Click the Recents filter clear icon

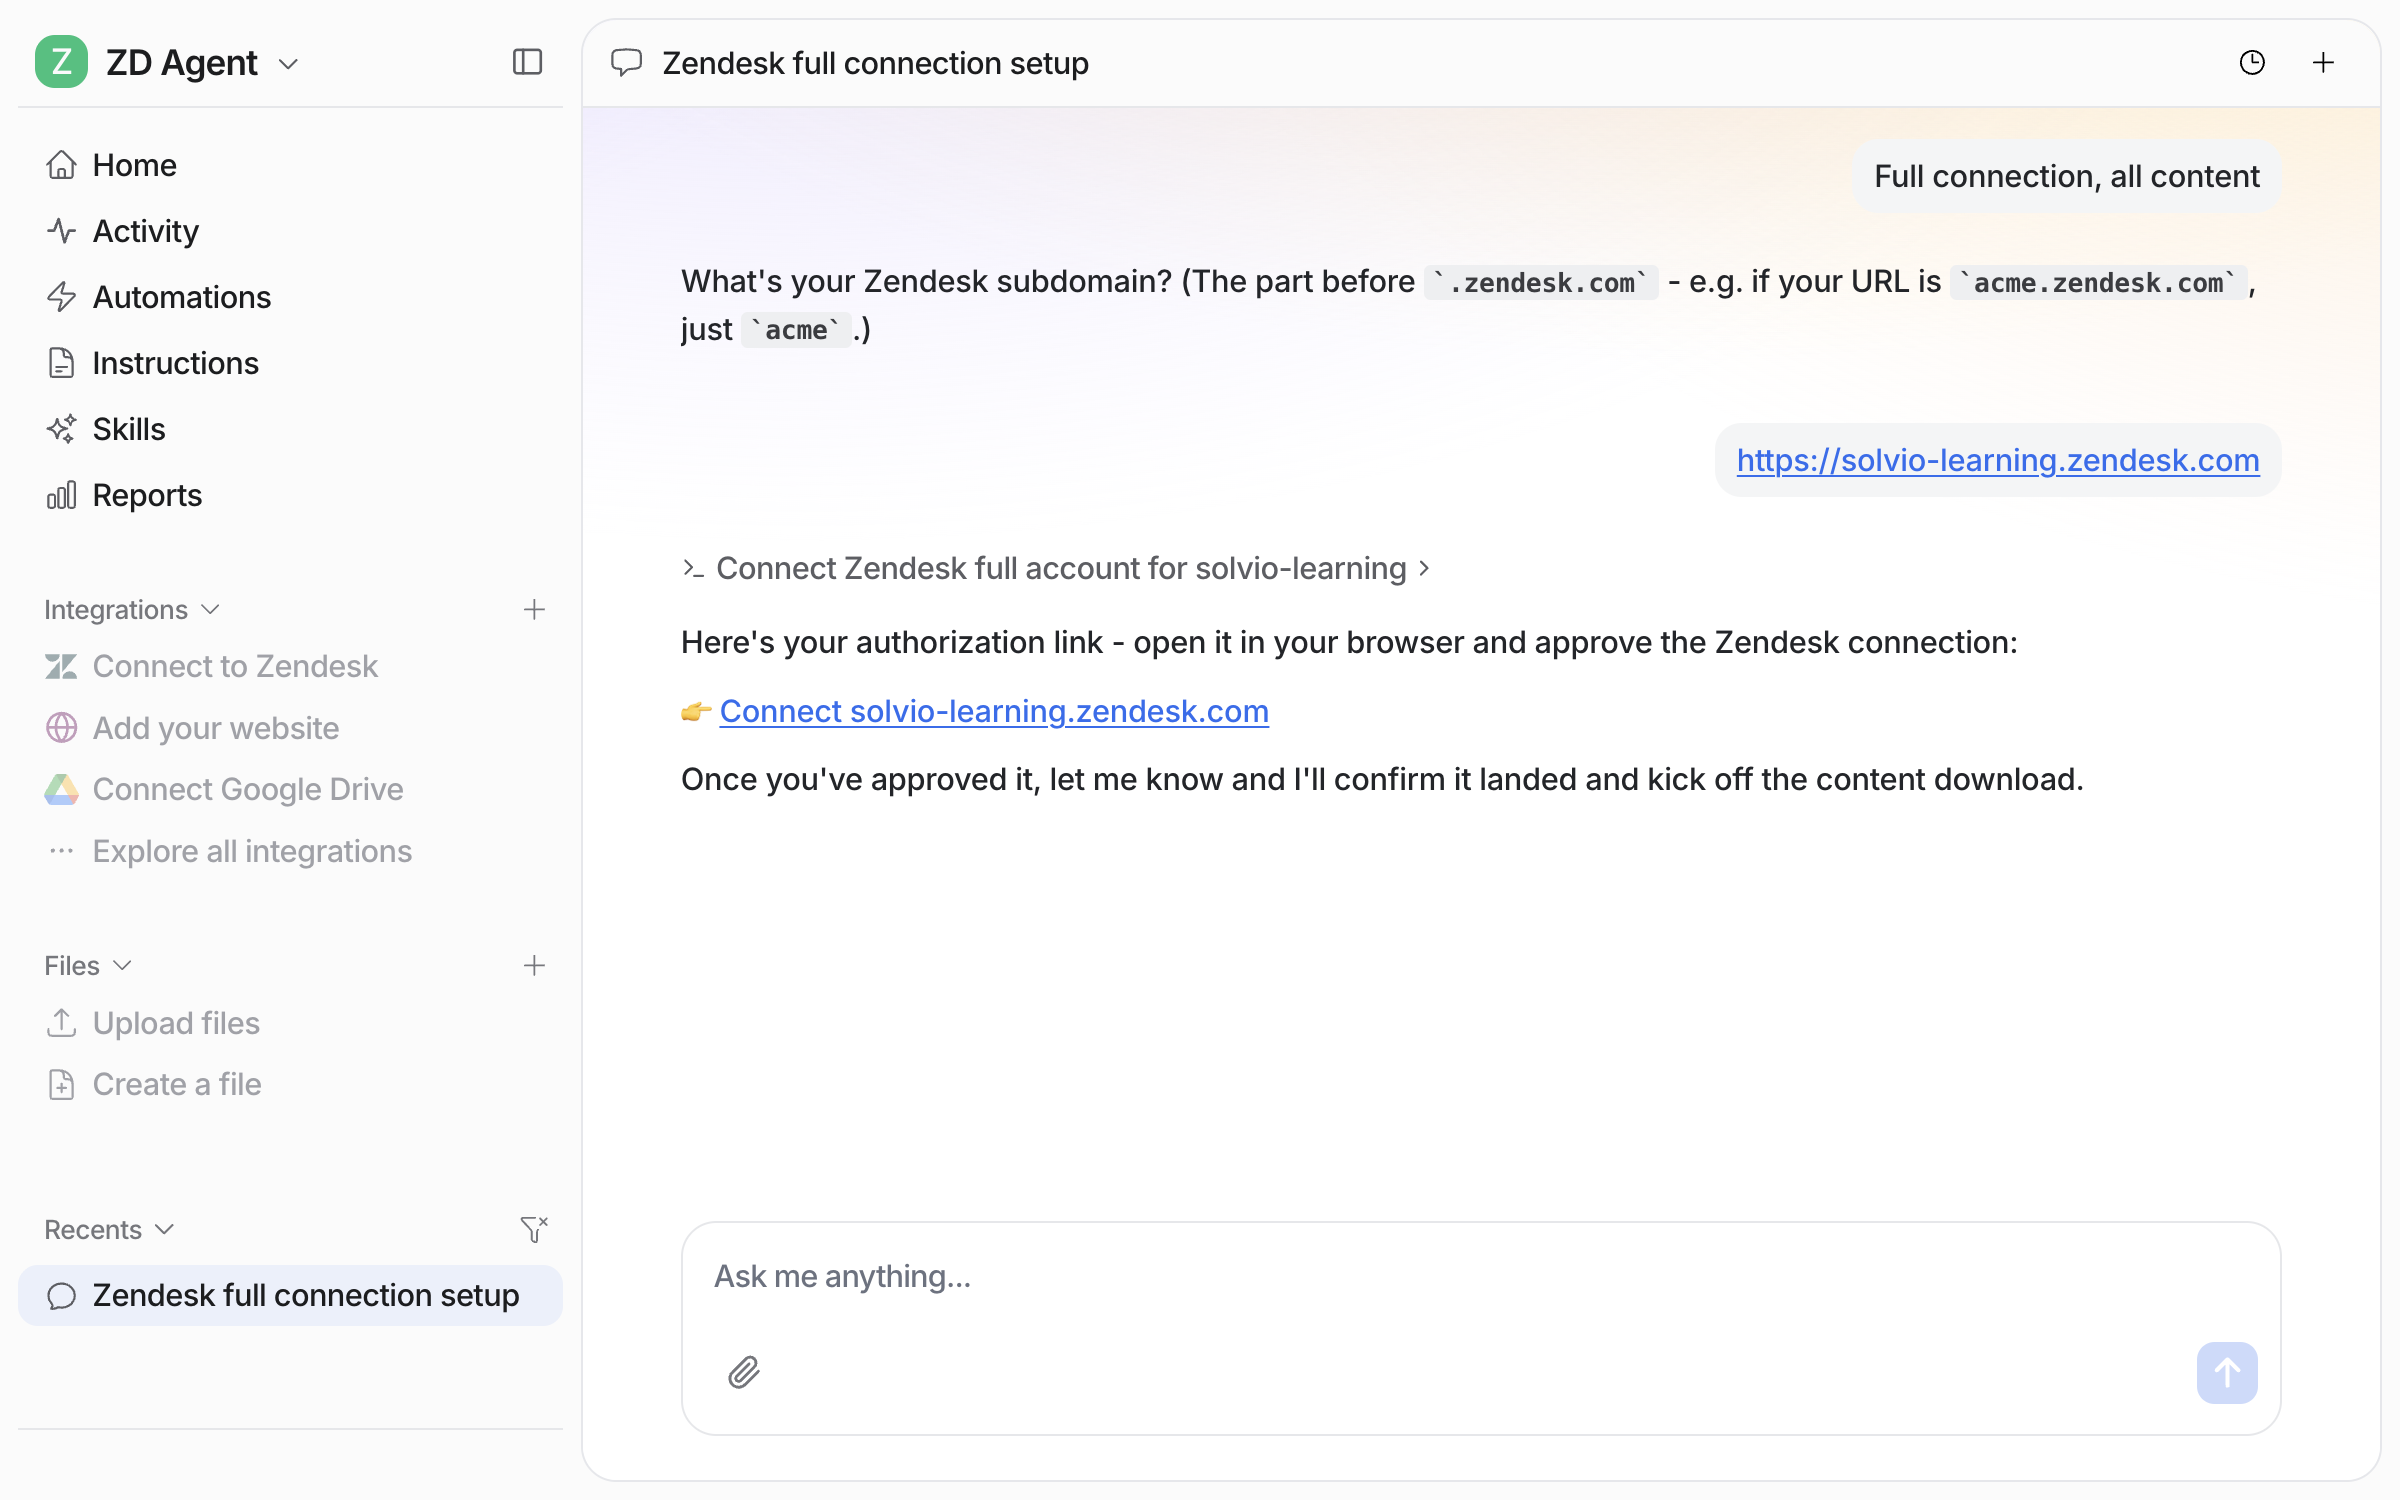(534, 1229)
